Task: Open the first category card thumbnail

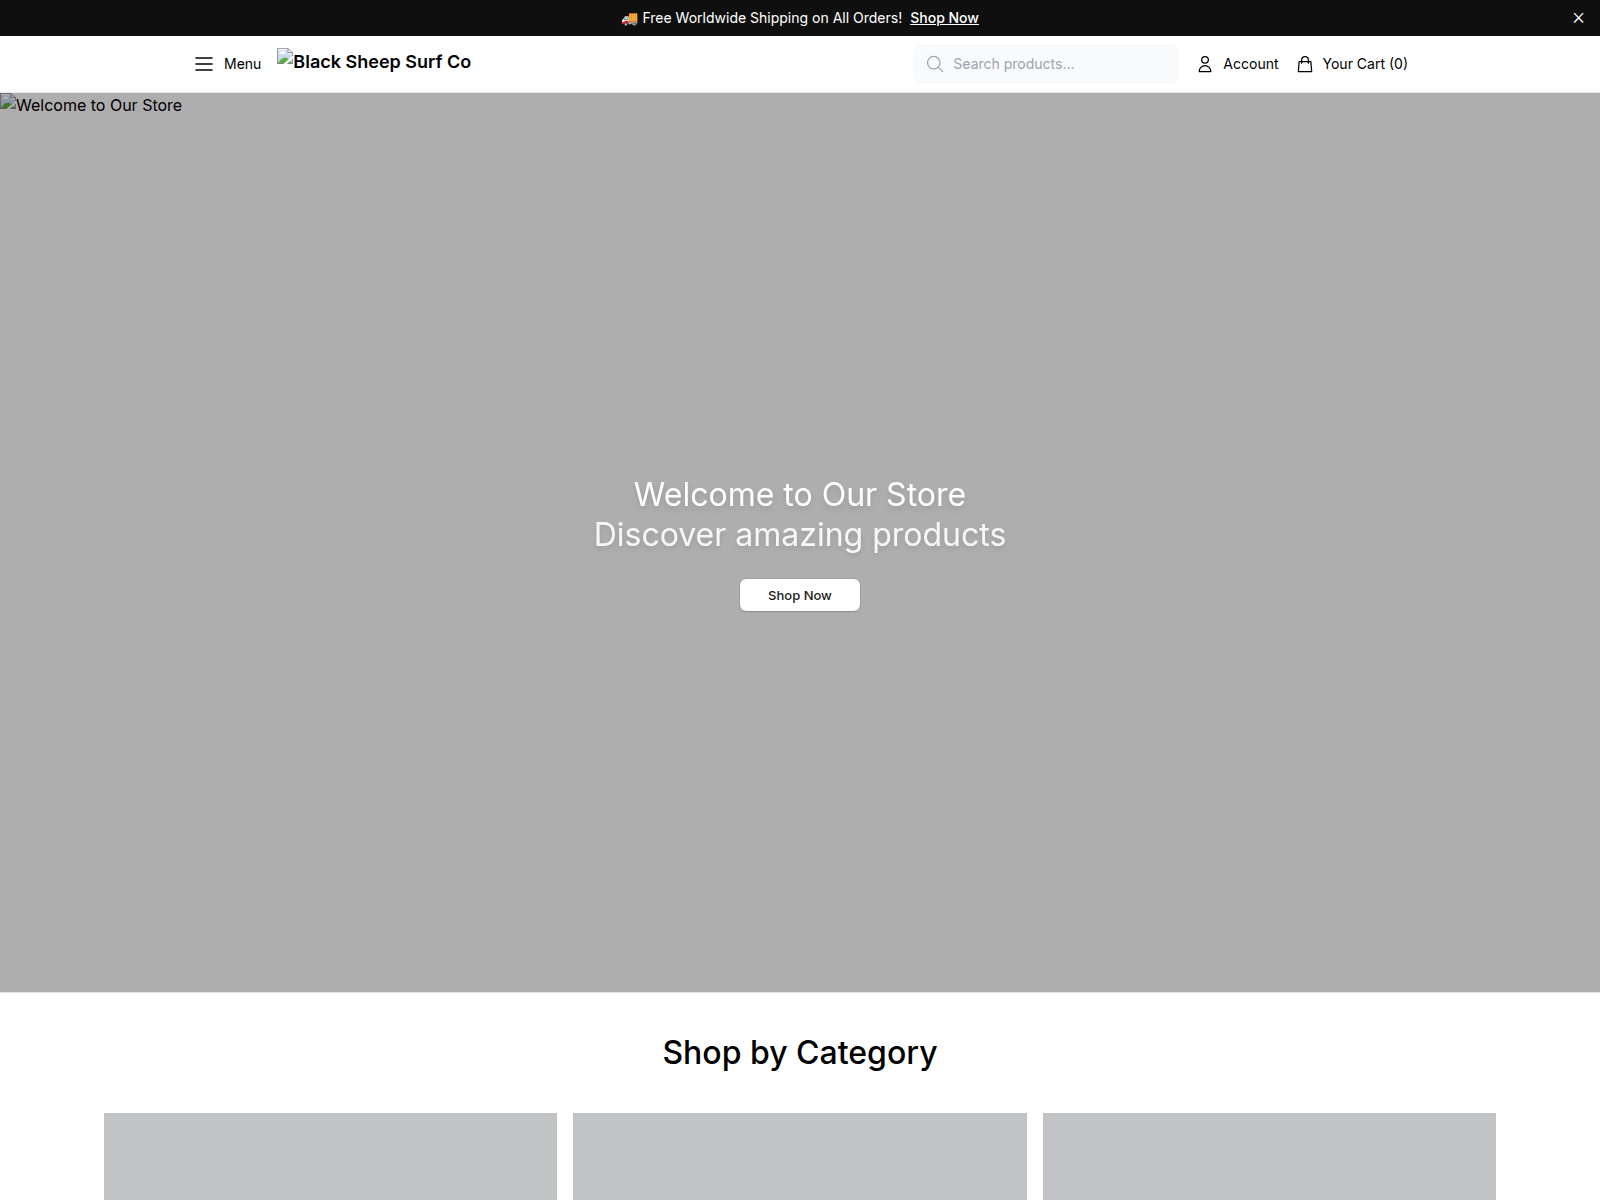Action: coord(330,1156)
